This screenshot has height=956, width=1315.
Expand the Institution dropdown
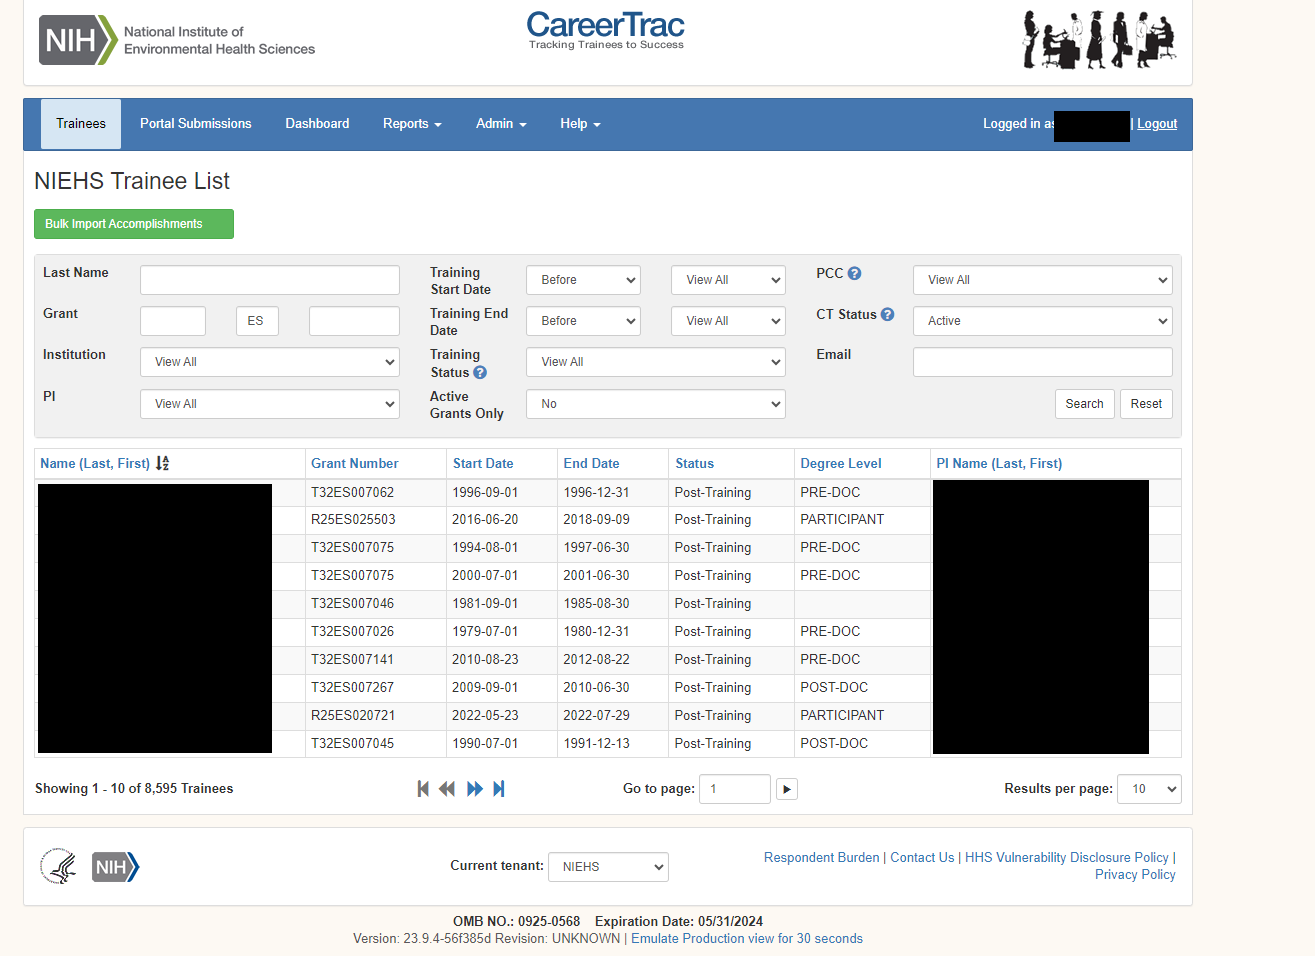[x=270, y=362]
